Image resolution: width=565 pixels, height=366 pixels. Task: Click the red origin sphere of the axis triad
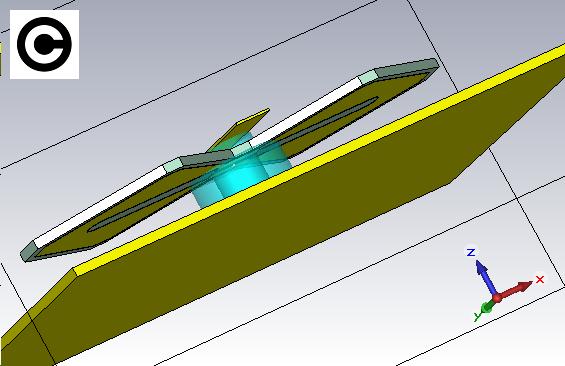pyautogui.click(x=497, y=298)
